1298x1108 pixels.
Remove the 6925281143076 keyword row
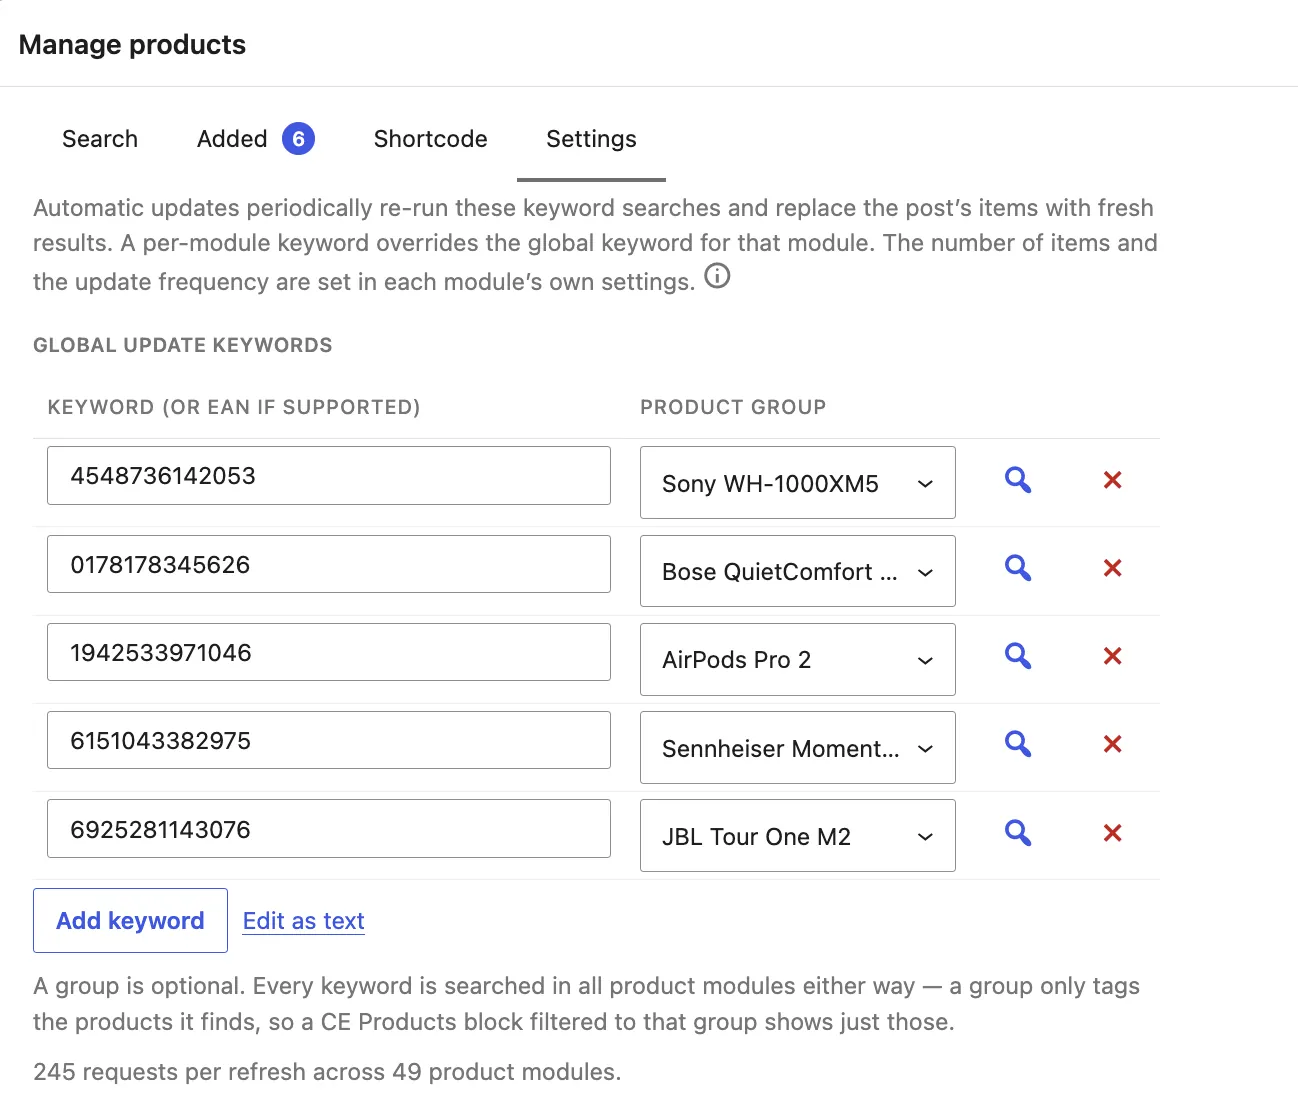tap(1112, 833)
